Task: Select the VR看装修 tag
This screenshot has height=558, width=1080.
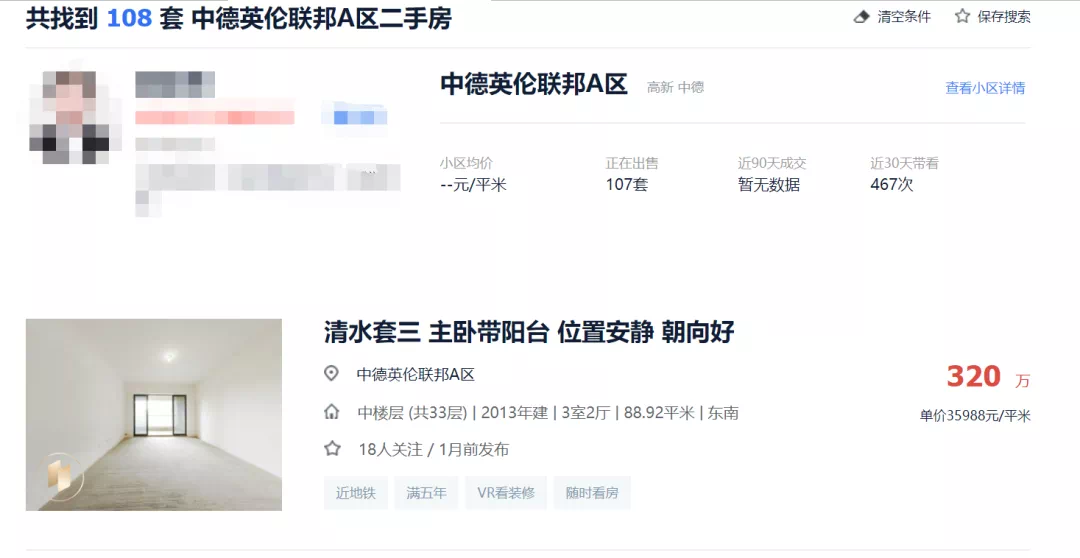Action: [x=506, y=493]
